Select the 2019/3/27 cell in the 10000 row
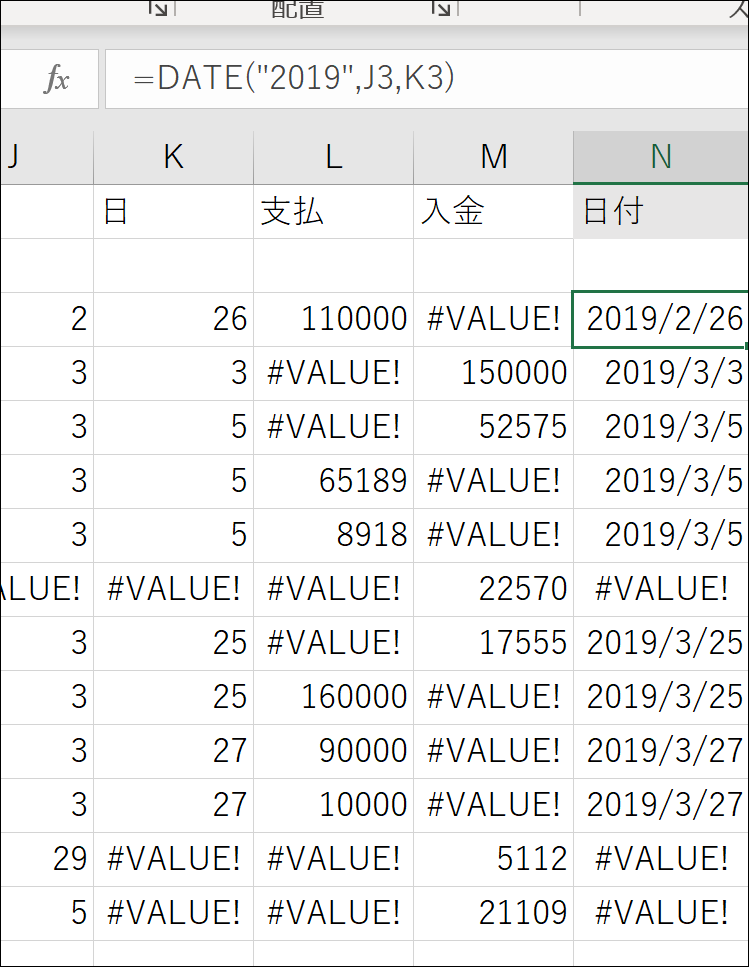The width and height of the screenshot is (749, 967). pyautogui.click(x=661, y=805)
